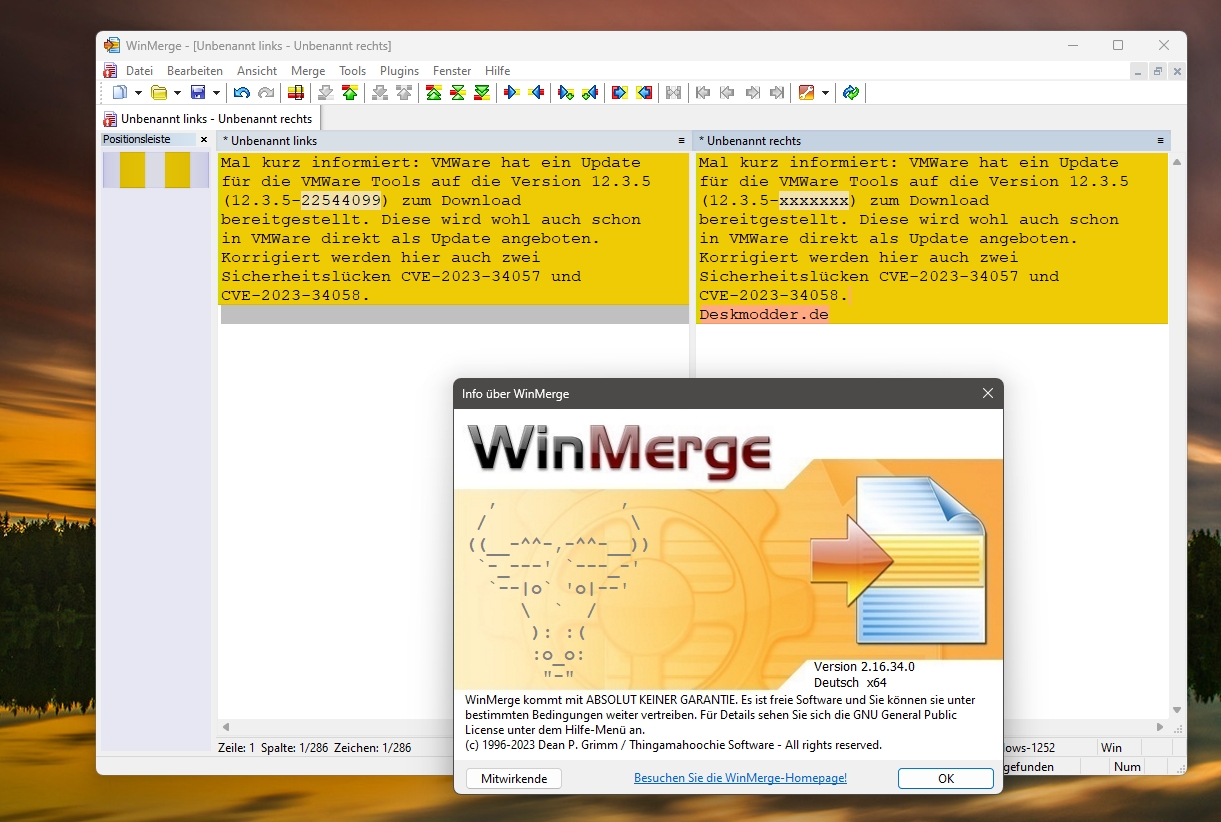Click the horizontal scrollbar right arrow
Screen dimensions: 1221x822
tap(1160, 727)
